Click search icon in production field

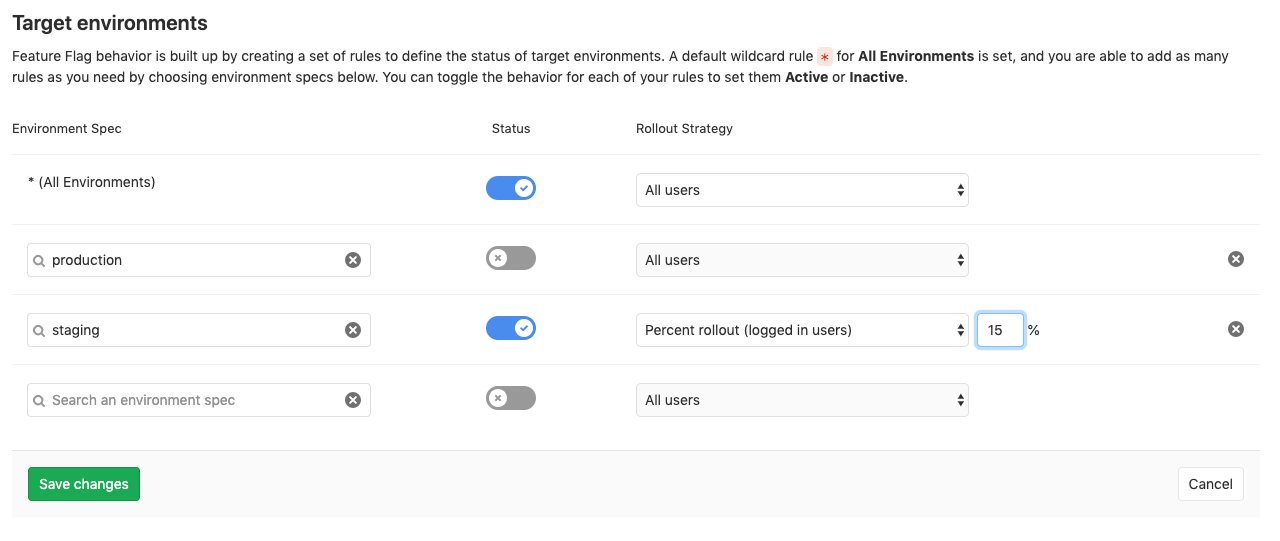click(x=39, y=260)
